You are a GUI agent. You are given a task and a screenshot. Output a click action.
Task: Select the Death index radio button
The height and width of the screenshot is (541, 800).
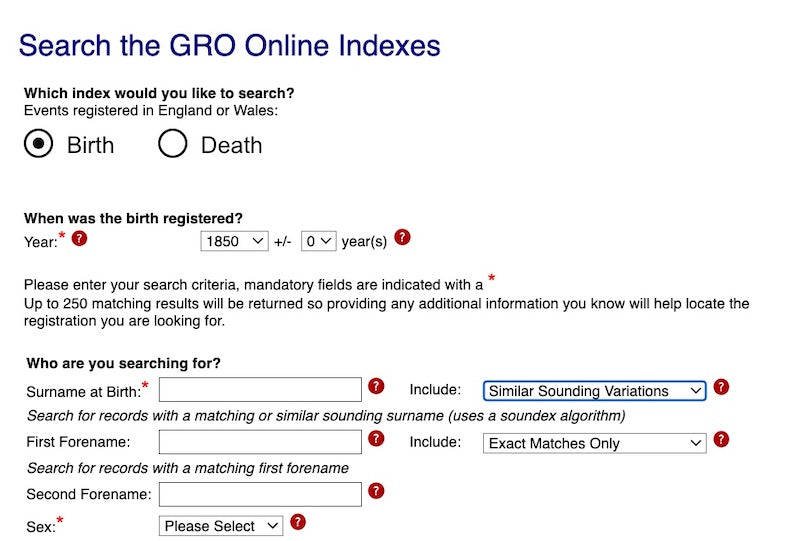[172, 143]
